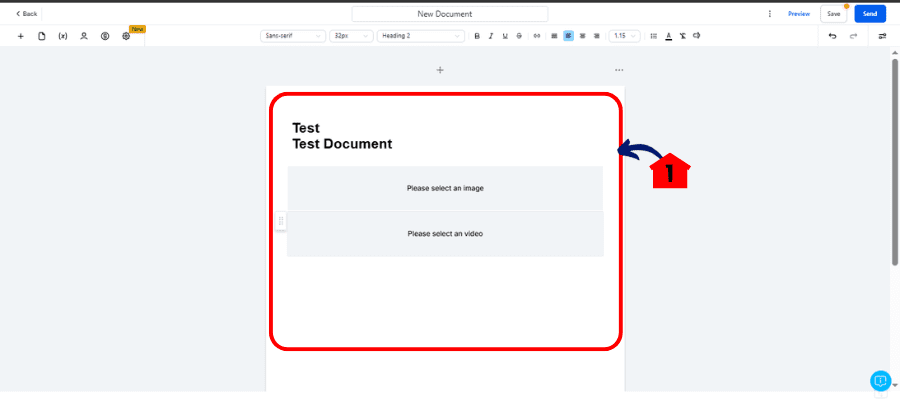
Task: Click the block drag handle beside video placeholder
Action: 281,222
